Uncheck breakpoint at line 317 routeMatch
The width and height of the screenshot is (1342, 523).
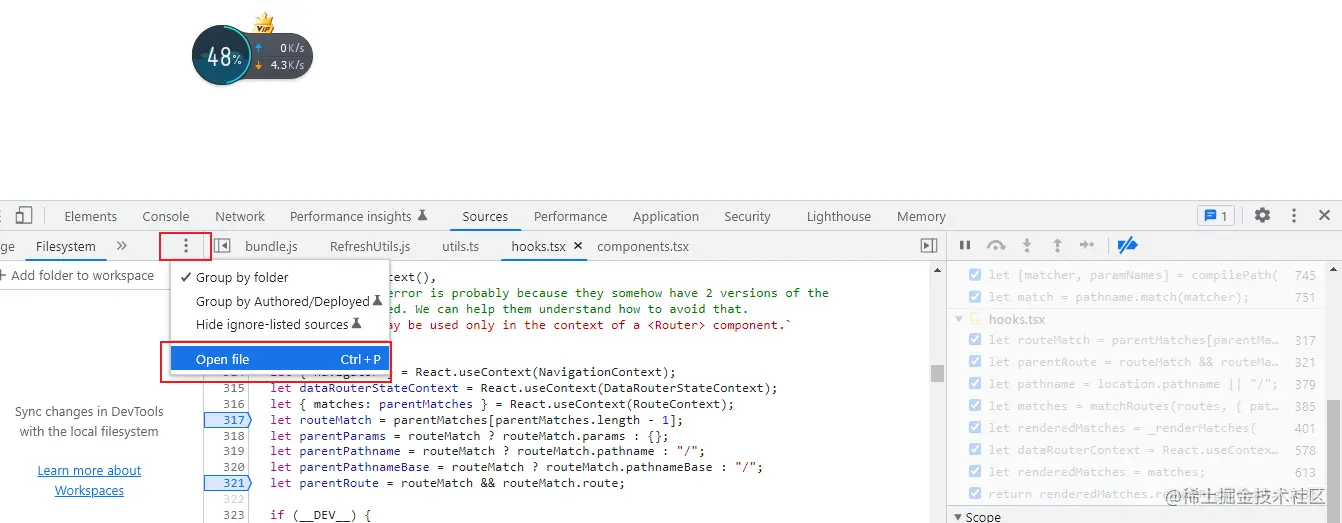(975, 340)
